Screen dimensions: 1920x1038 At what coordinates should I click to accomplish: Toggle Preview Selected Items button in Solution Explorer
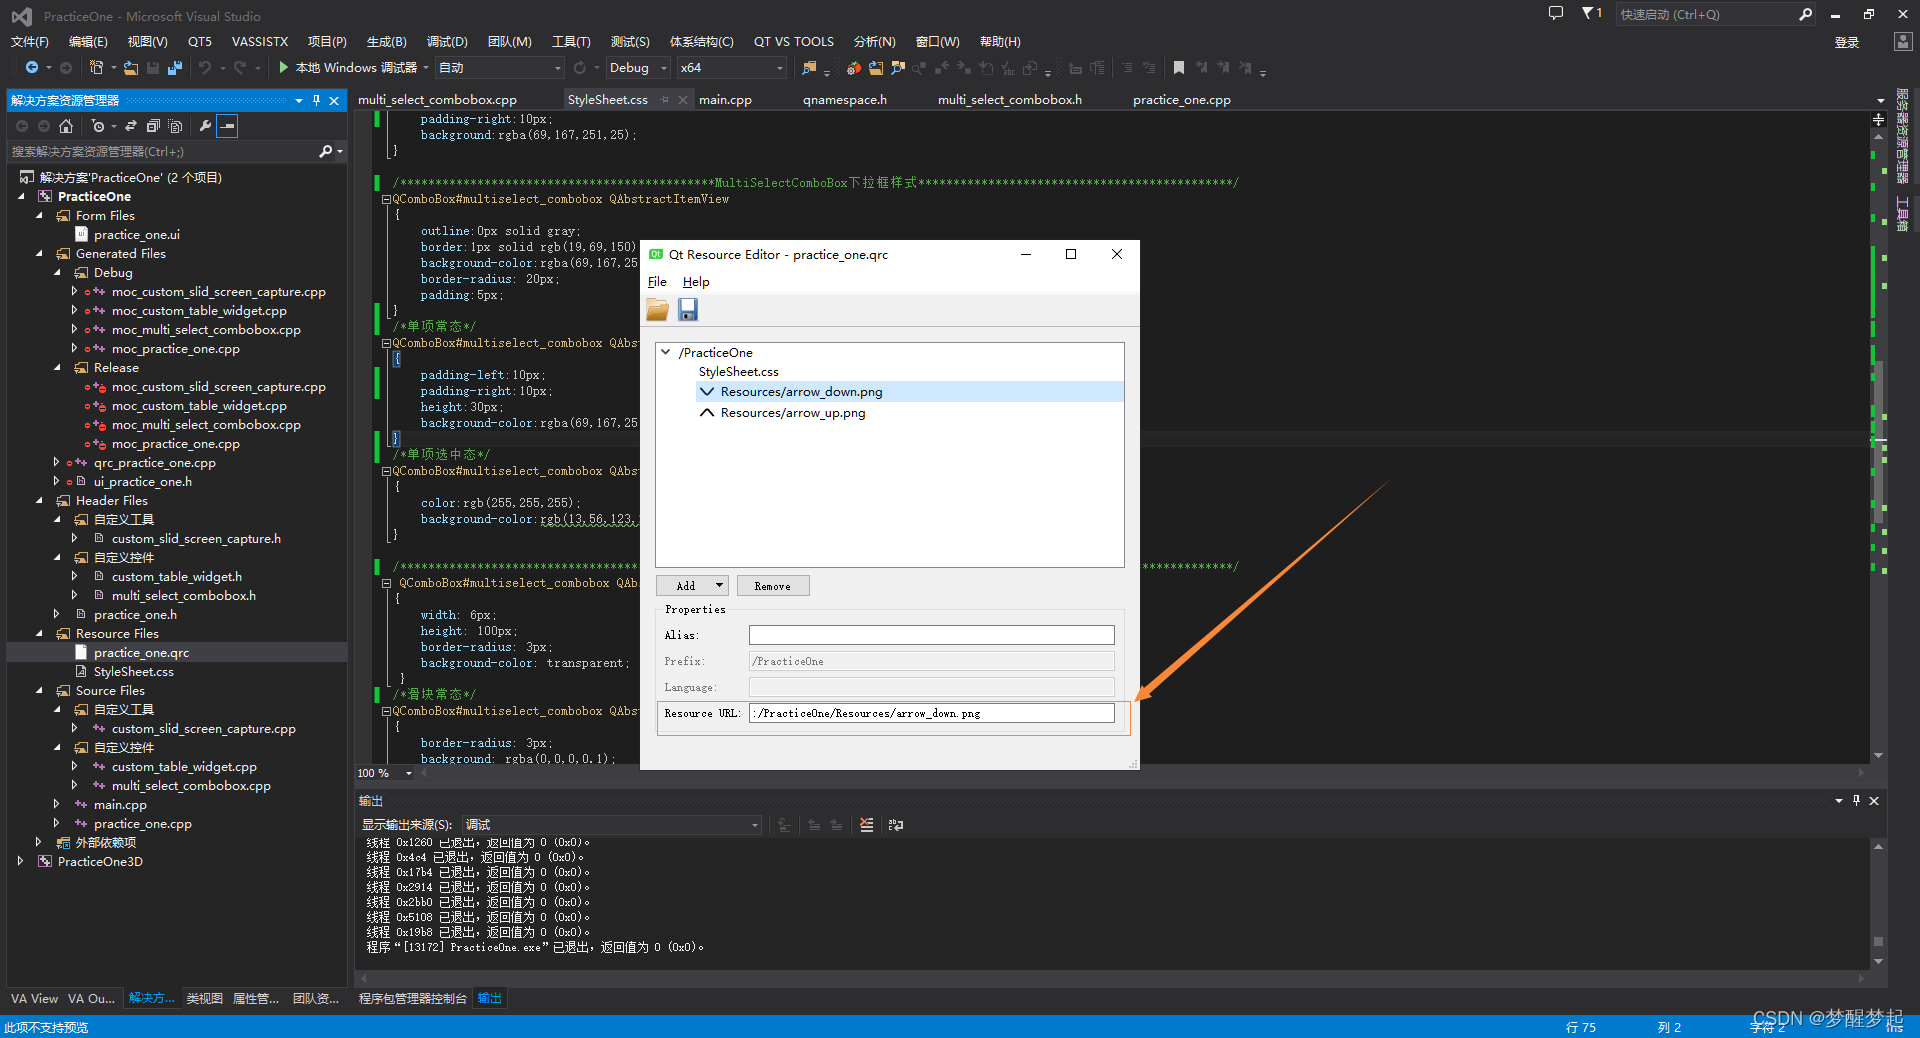click(228, 126)
